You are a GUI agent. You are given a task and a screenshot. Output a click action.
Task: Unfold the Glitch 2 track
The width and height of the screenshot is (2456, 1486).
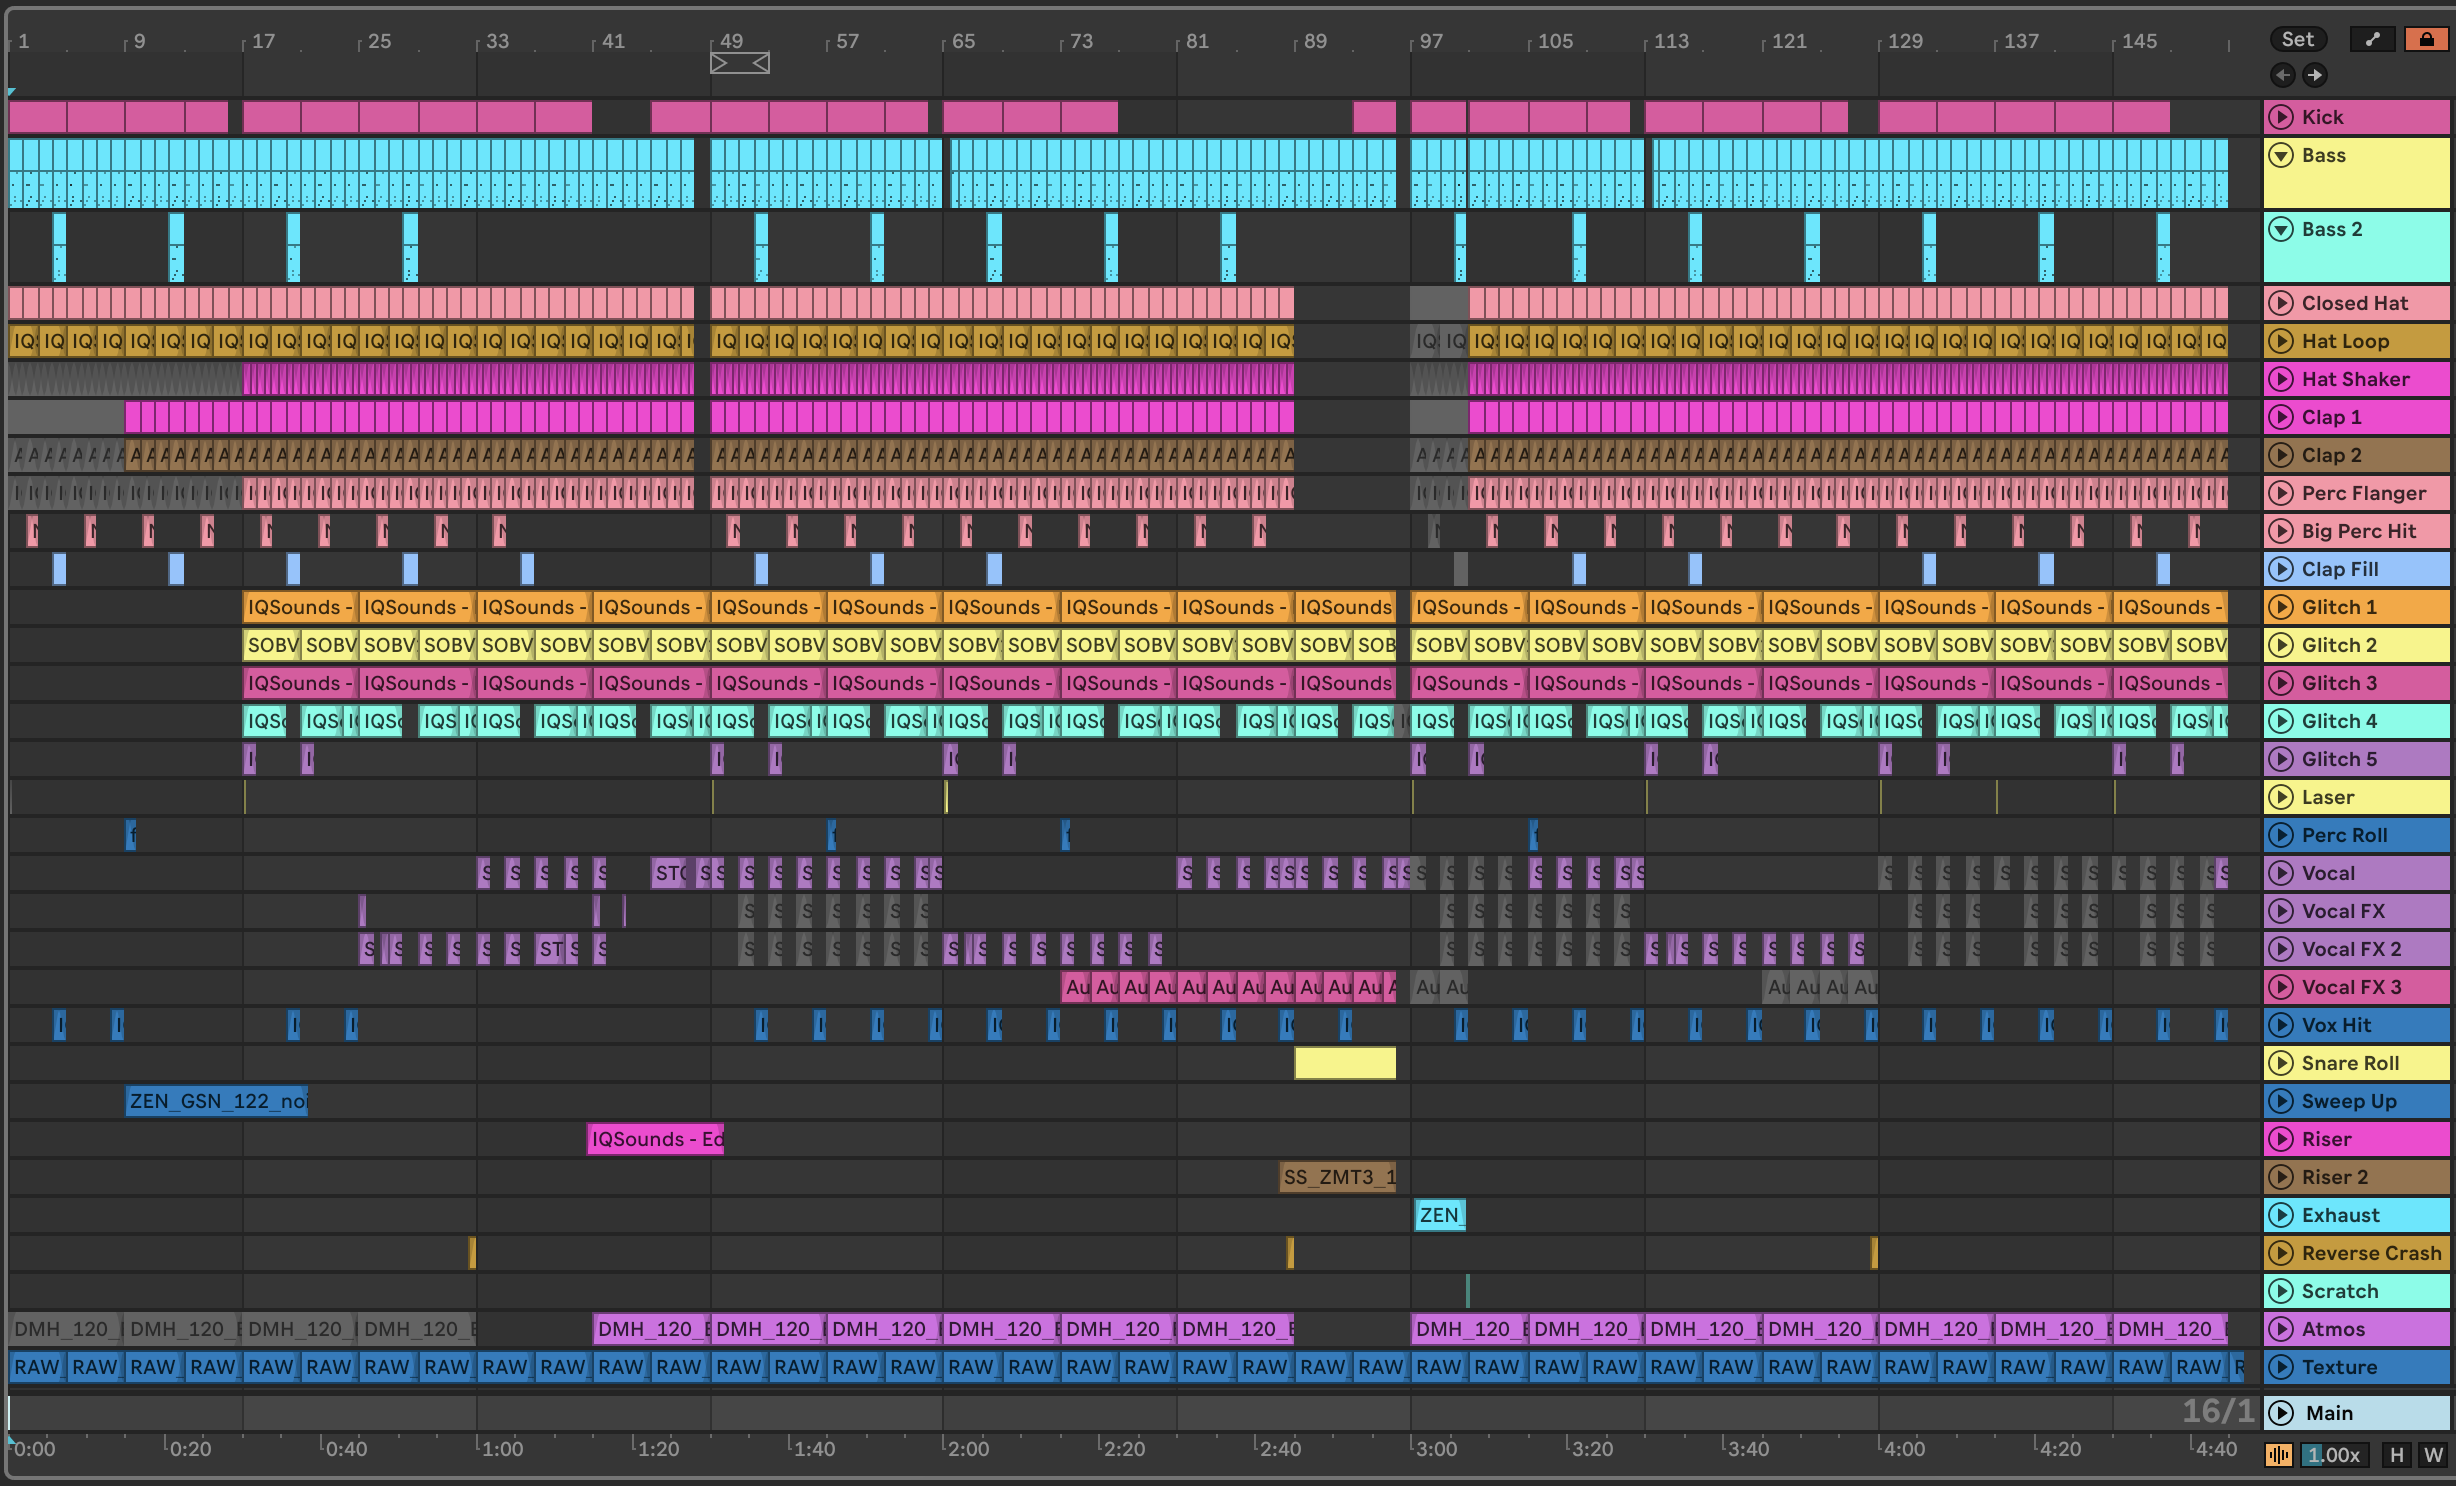tap(2281, 645)
